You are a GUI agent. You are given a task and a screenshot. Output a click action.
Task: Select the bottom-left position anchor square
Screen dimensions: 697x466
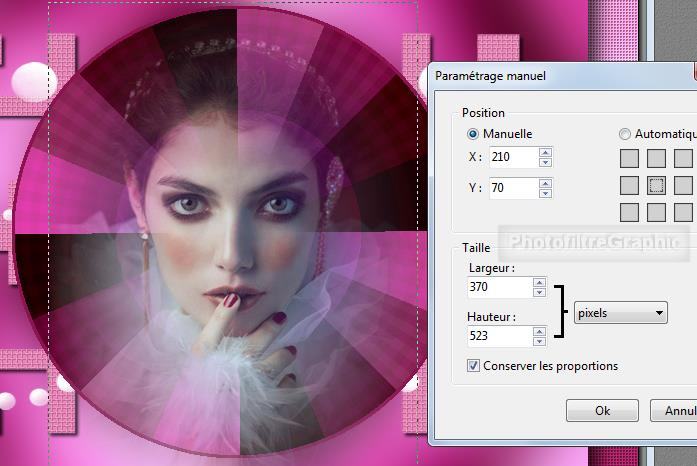[x=630, y=212]
